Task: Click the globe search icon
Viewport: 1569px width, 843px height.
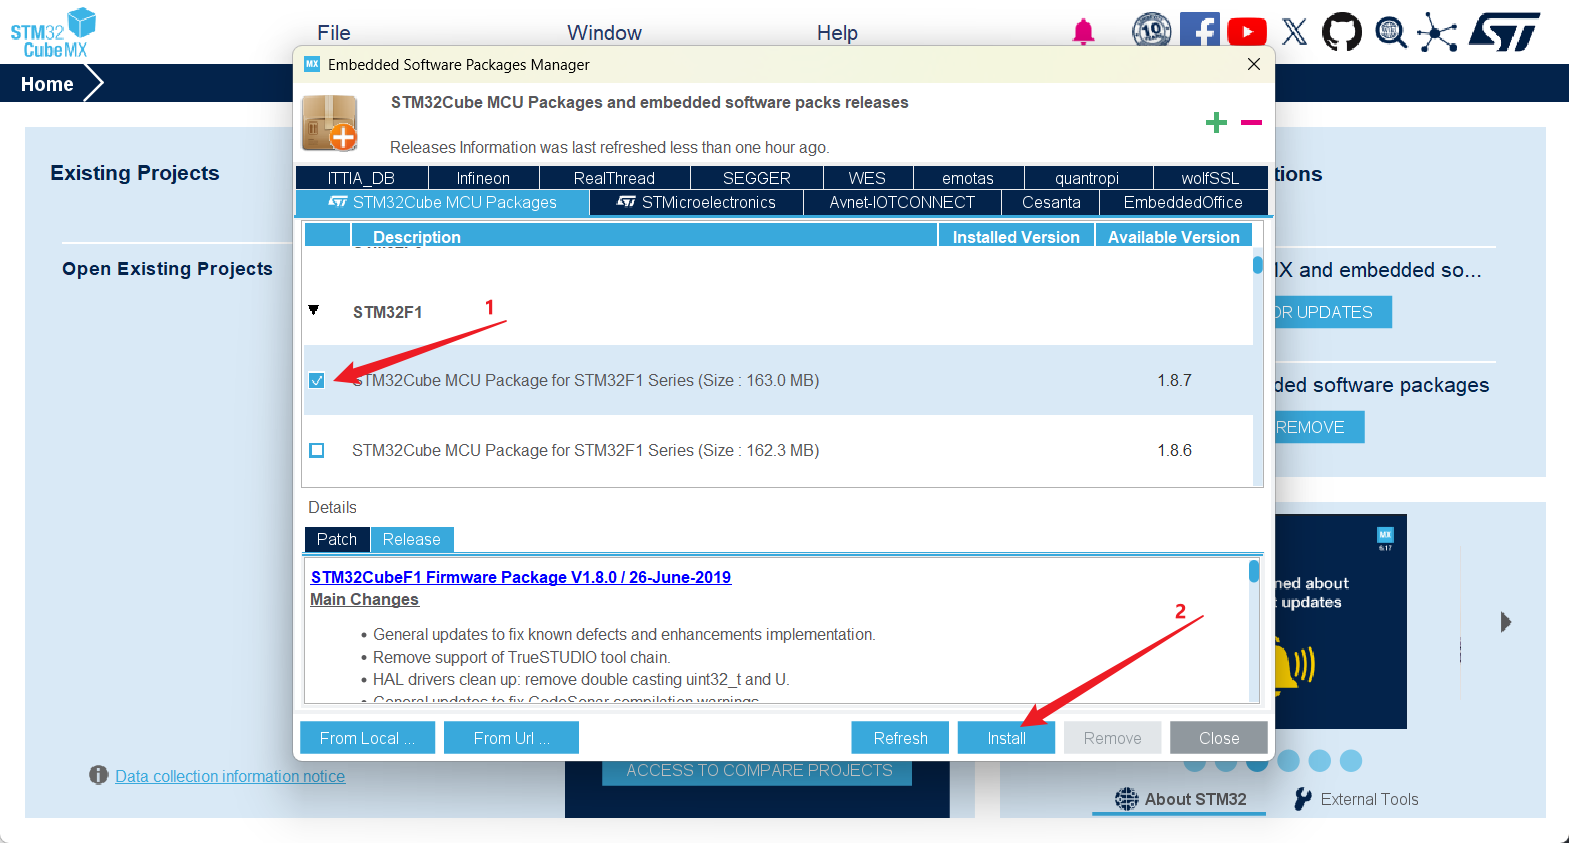Action: click(1390, 32)
